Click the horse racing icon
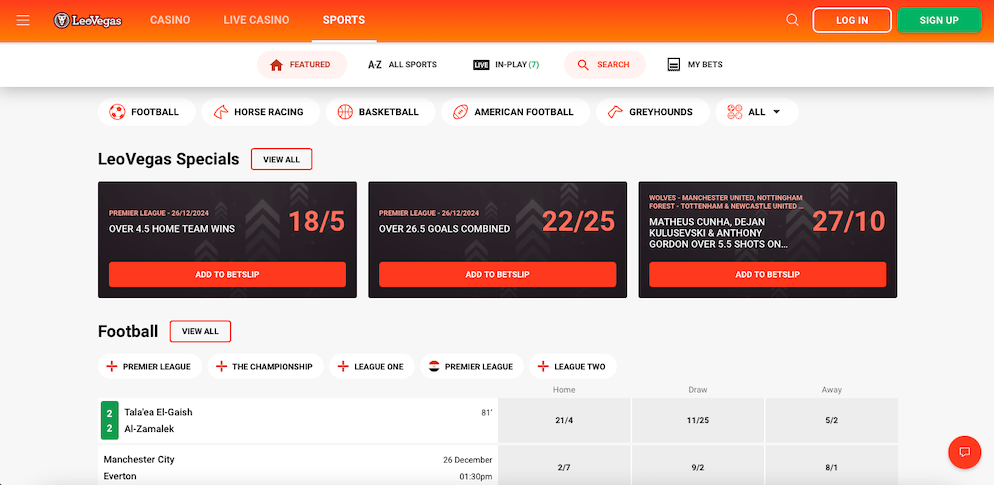 (221, 112)
